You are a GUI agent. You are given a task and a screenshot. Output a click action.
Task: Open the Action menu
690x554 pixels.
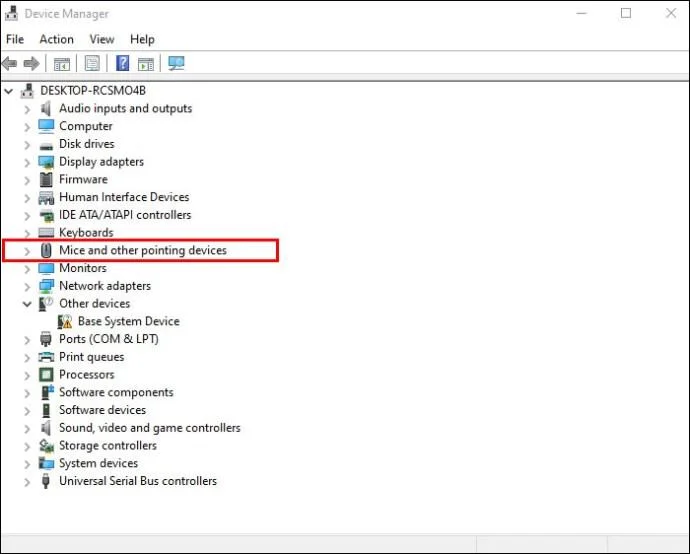tap(56, 40)
